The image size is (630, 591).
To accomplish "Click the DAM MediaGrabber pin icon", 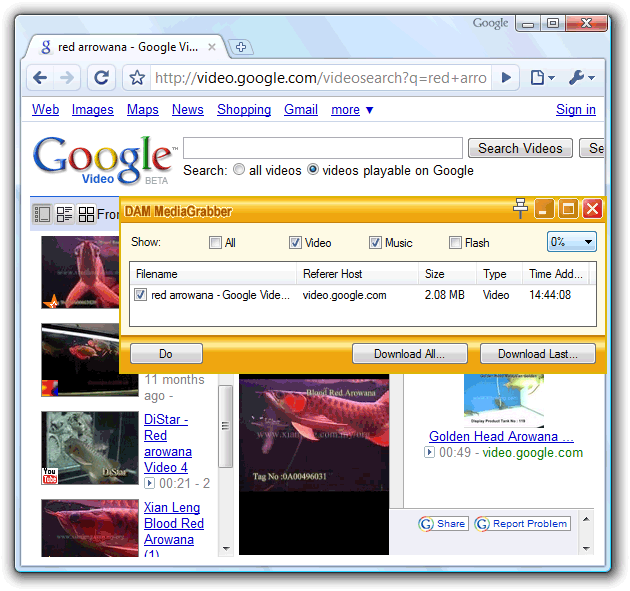I will (x=520, y=209).
